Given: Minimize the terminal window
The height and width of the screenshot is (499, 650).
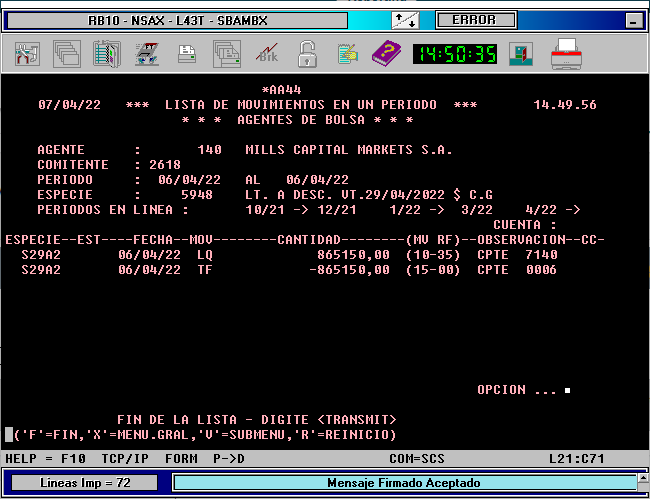Looking at the screenshot, I should click(633, 20).
